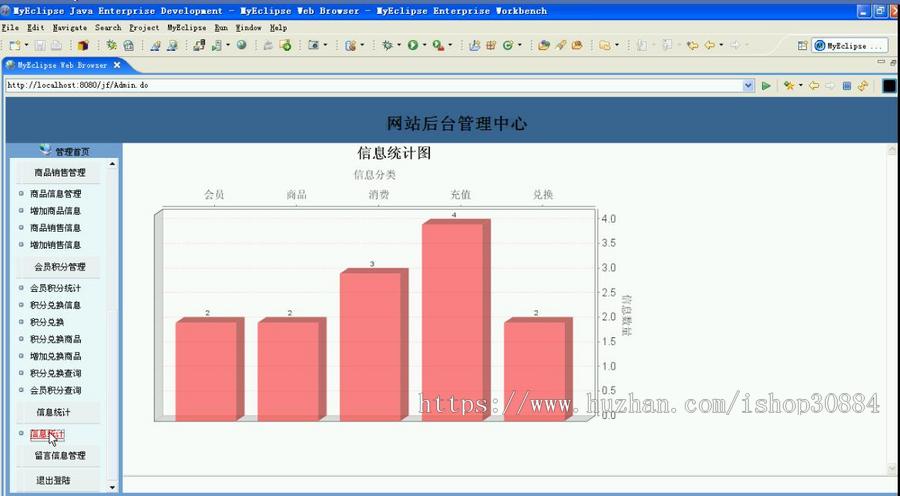Open the MyEclipse menu
900x496 pixels.
(x=187, y=27)
